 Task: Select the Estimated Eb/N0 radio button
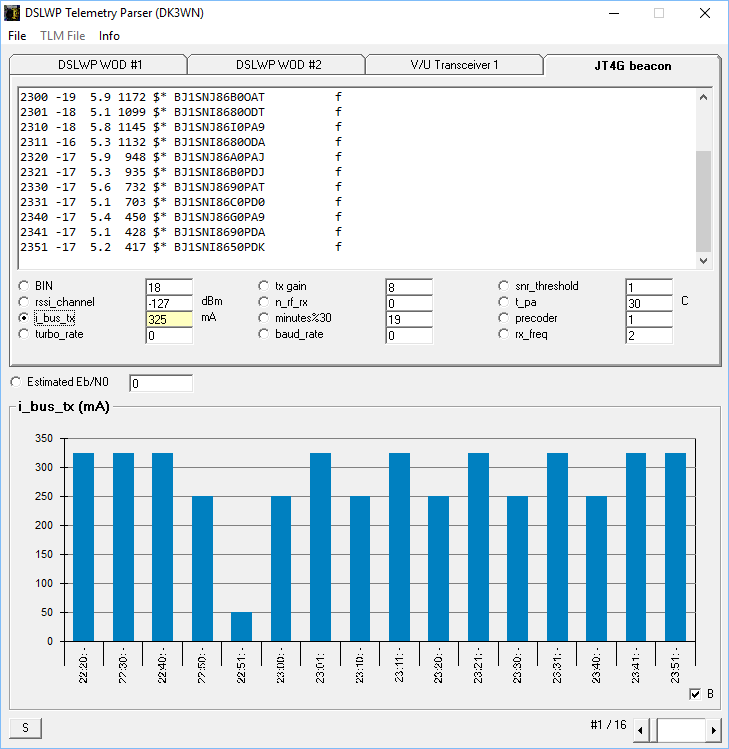[x=16, y=382]
